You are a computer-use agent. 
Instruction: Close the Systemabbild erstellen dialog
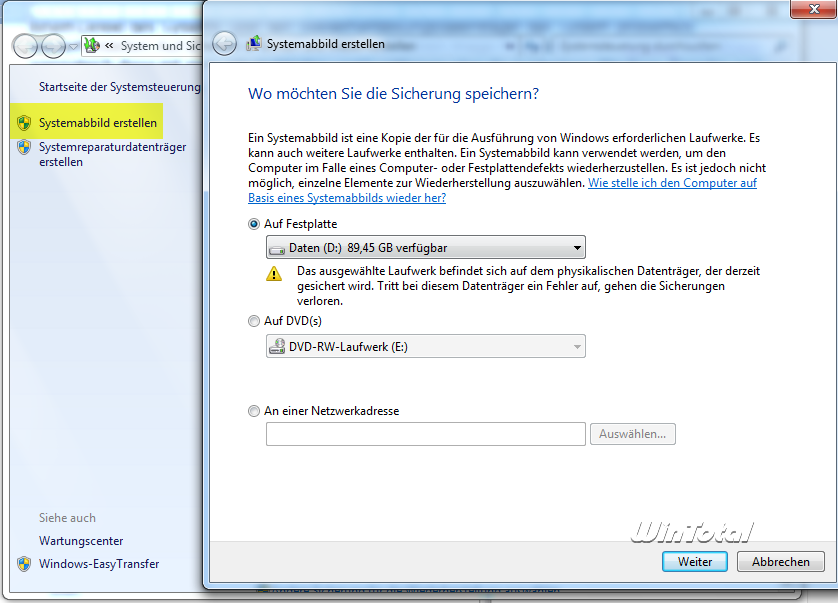tap(814, 9)
